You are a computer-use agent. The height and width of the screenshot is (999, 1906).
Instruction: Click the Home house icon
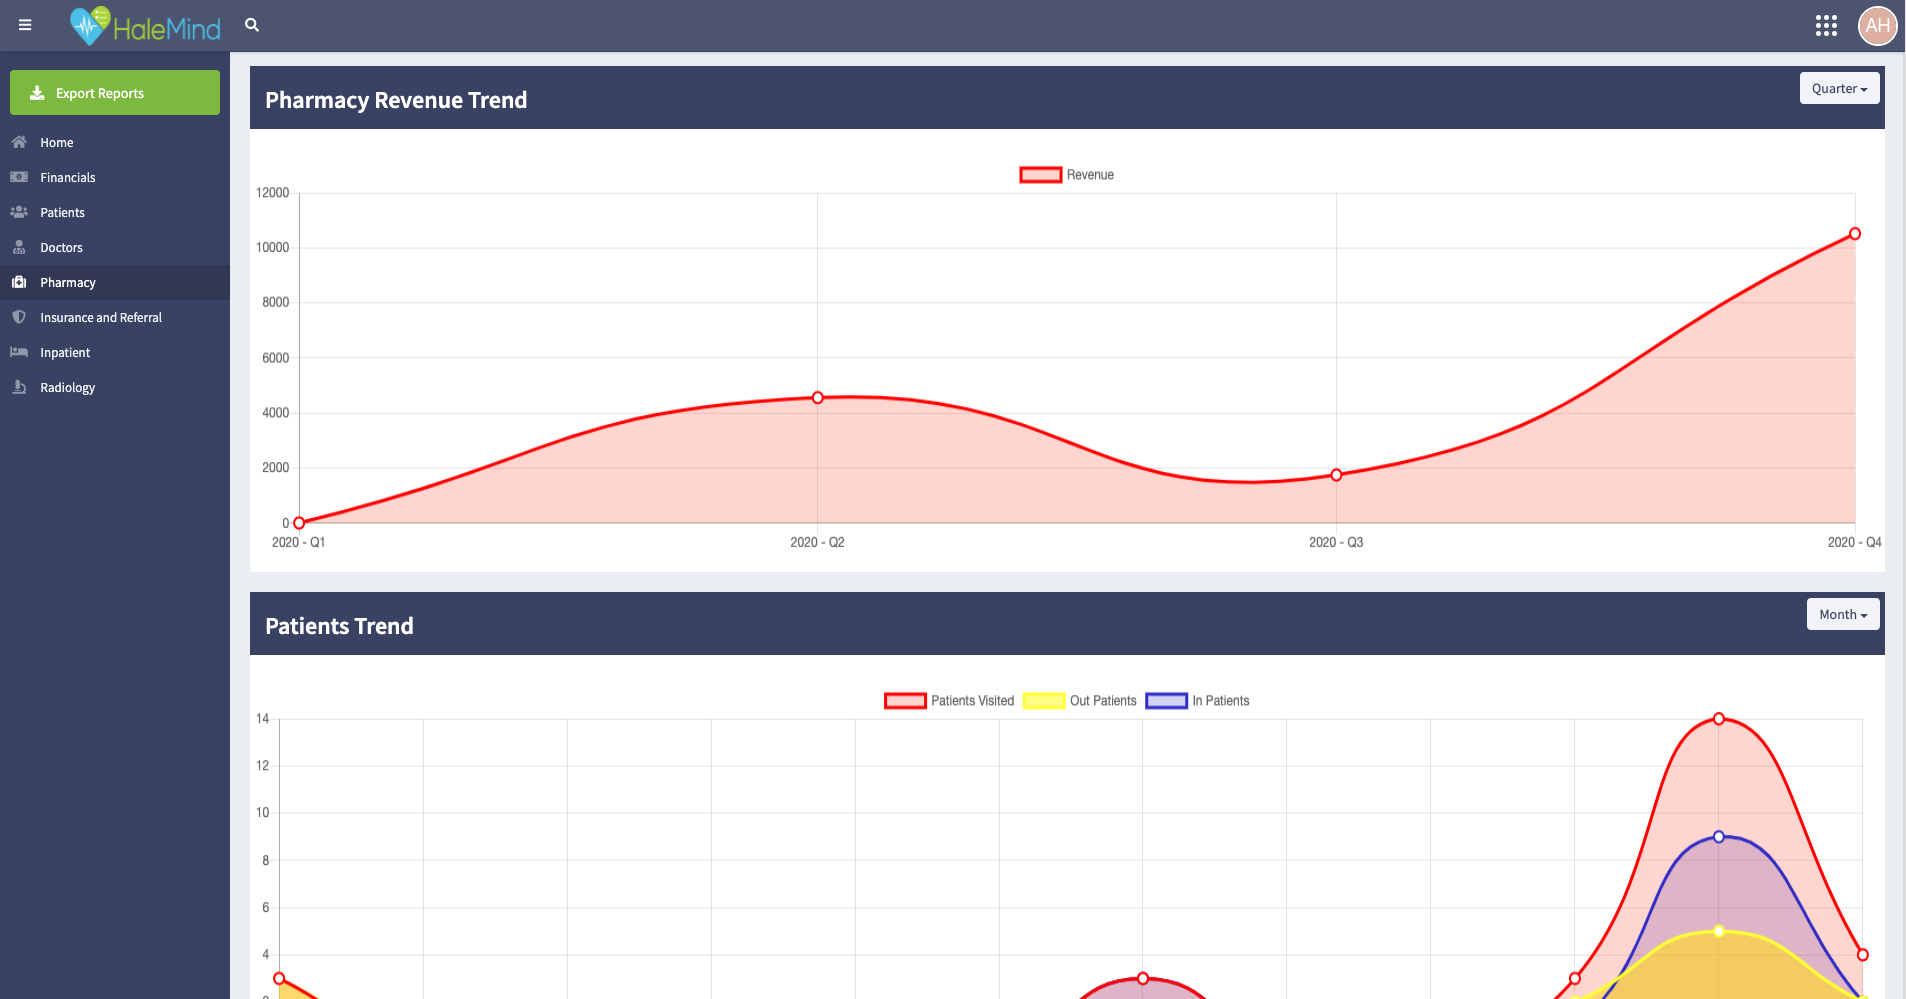[19, 142]
